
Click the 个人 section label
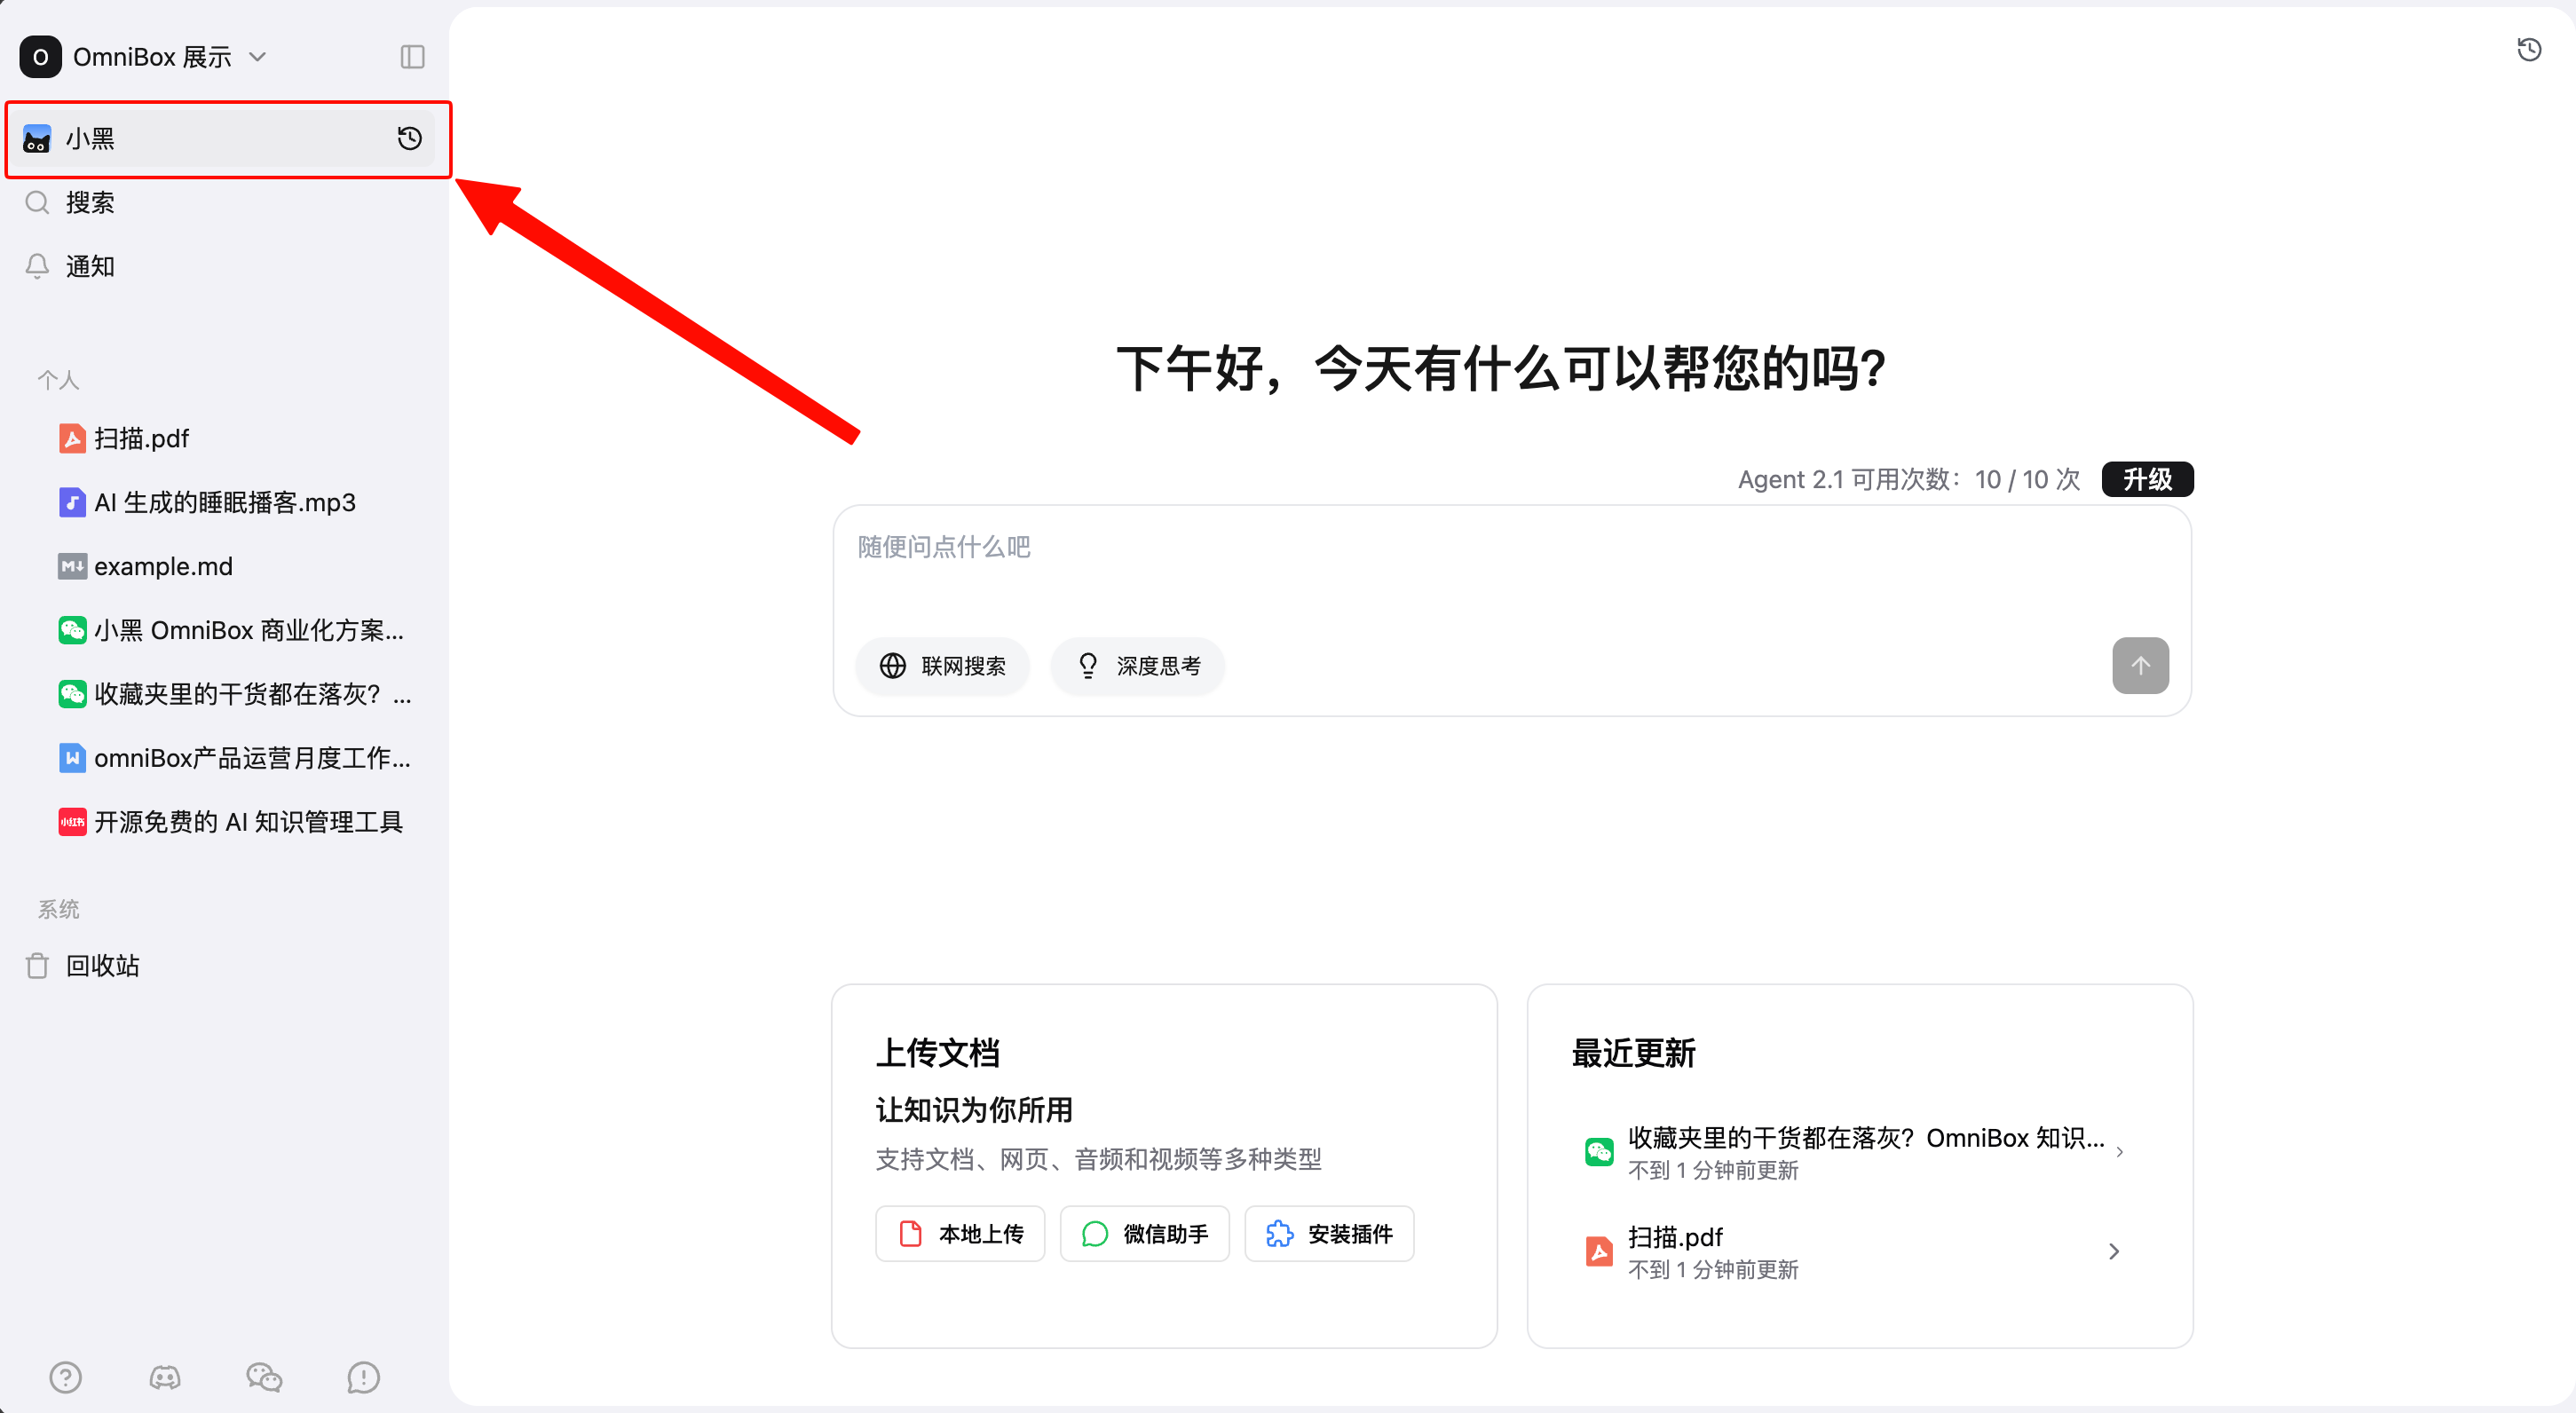coord(58,380)
